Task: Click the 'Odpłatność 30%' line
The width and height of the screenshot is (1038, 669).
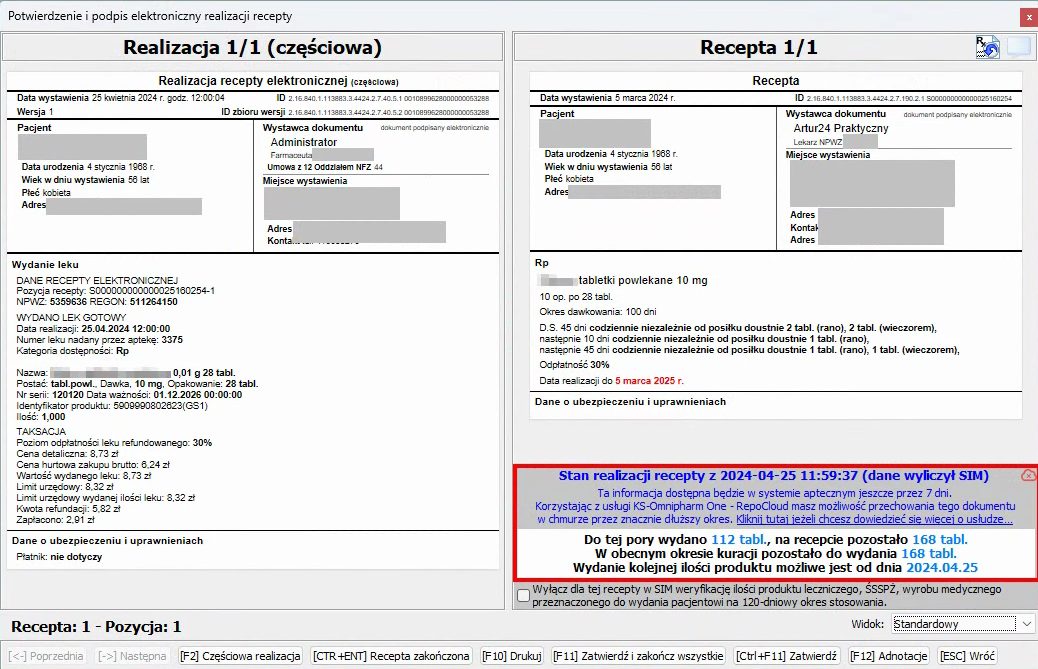Action: (574, 365)
